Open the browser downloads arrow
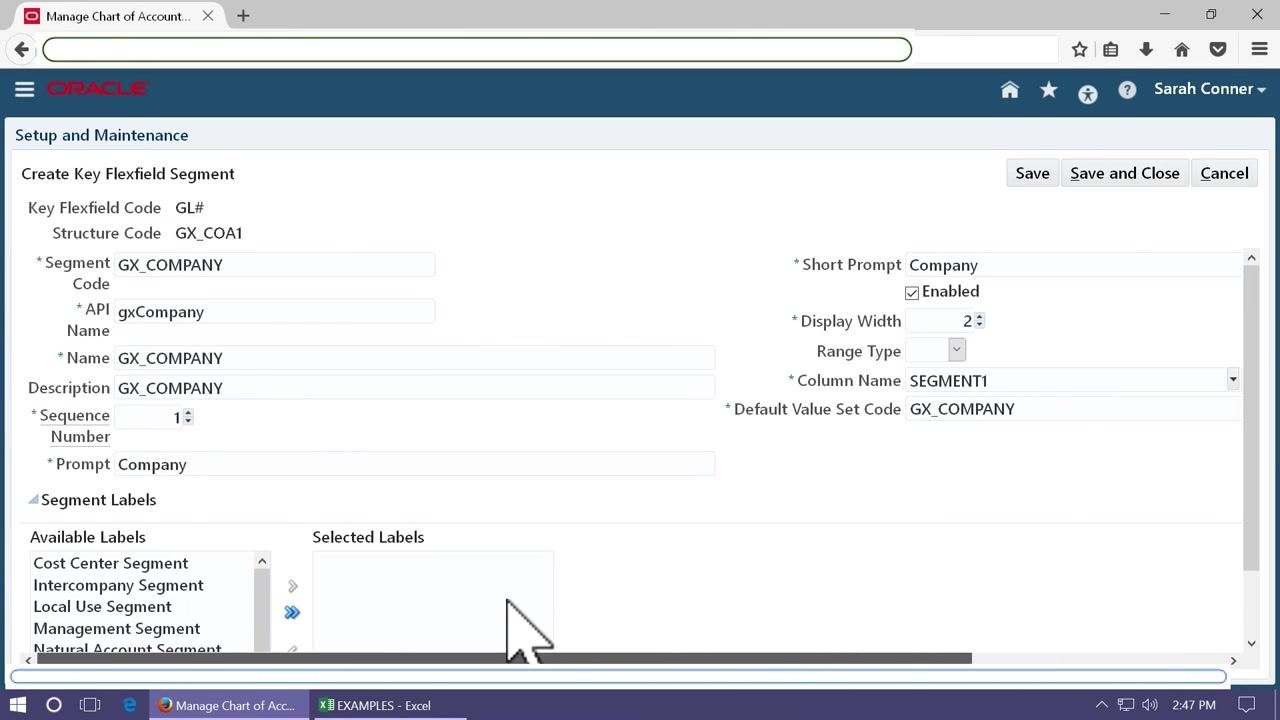 click(x=1146, y=49)
